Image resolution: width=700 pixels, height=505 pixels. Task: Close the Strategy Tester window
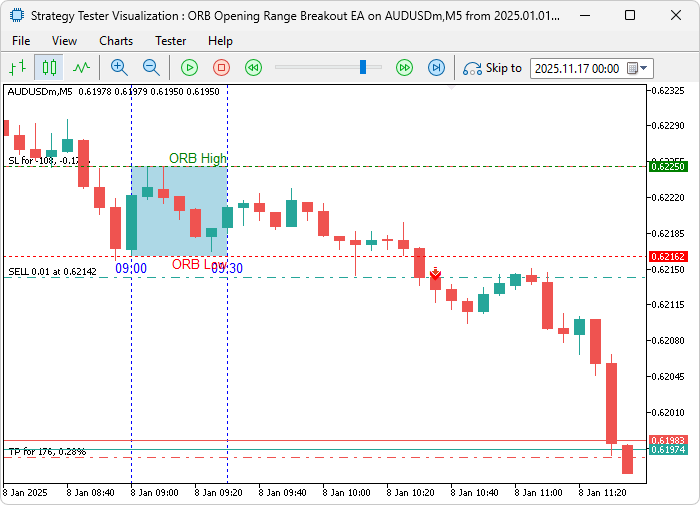point(676,16)
